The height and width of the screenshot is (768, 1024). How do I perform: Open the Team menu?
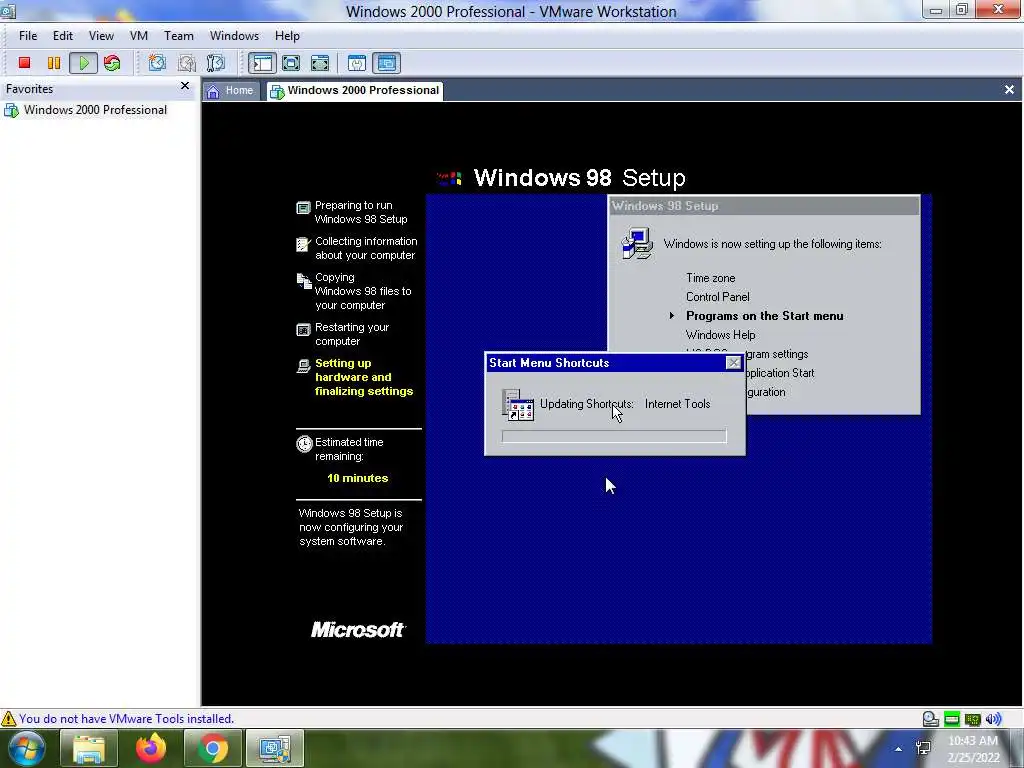coord(178,36)
